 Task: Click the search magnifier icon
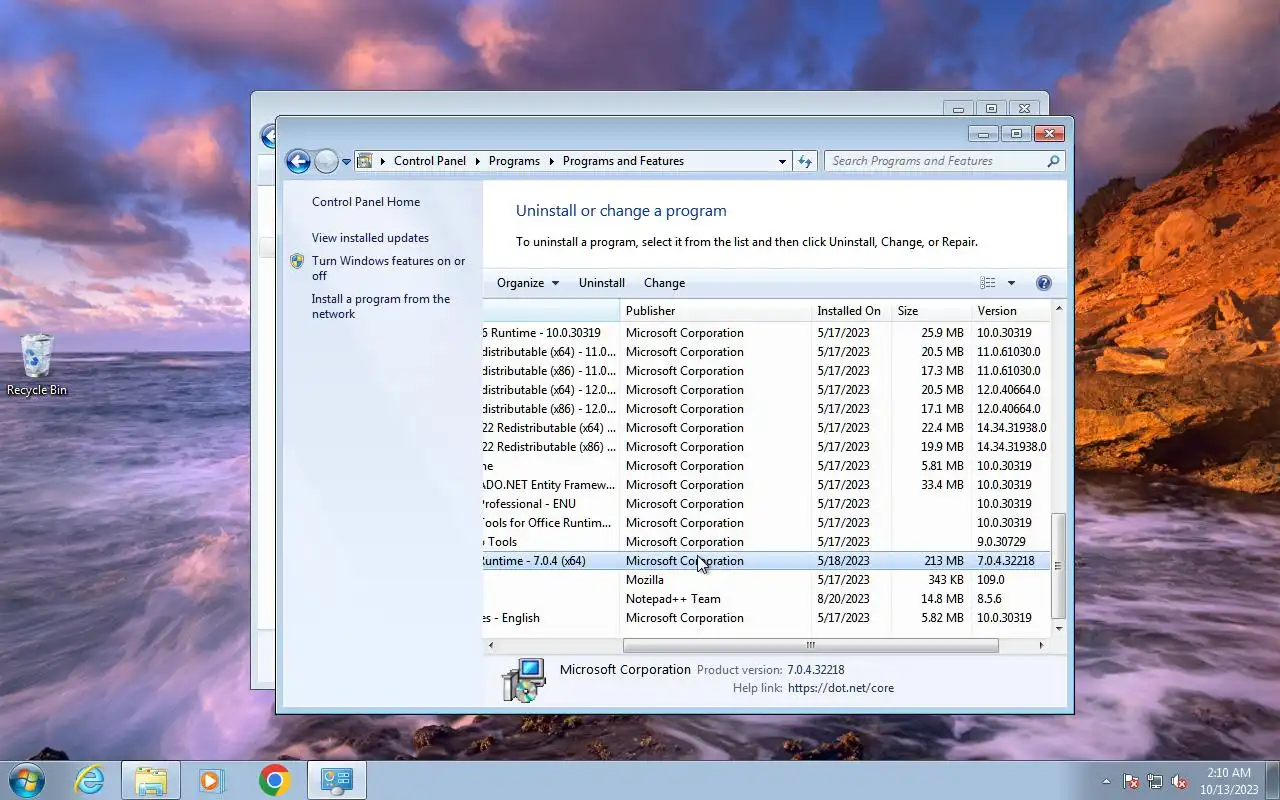click(1053, 161)
